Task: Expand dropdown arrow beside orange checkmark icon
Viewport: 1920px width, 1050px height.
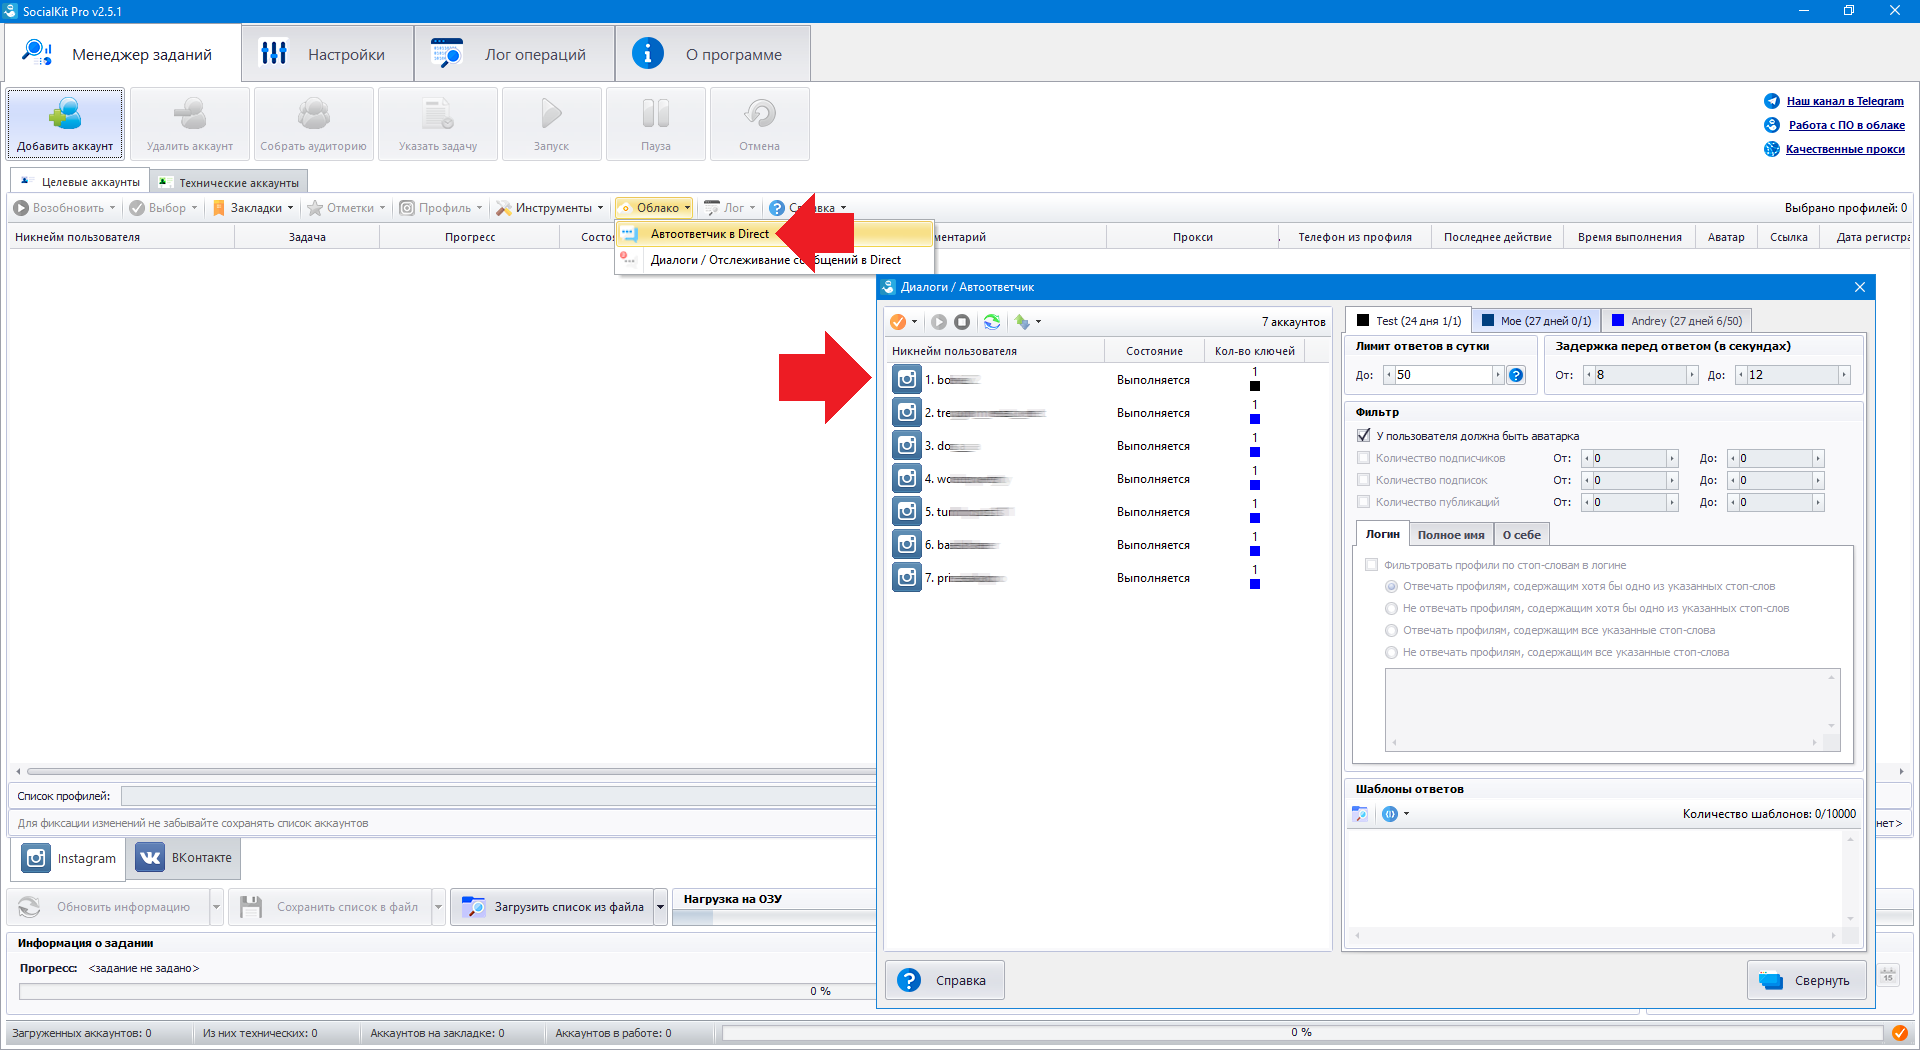Action: coord(914,322)
